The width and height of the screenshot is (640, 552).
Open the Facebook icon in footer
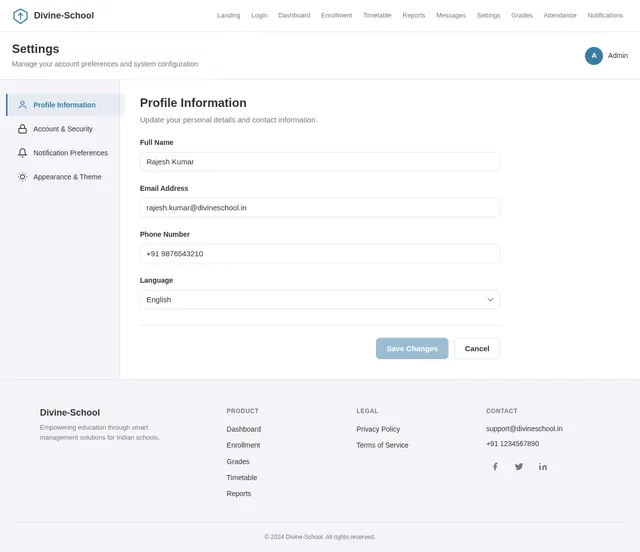495,466
